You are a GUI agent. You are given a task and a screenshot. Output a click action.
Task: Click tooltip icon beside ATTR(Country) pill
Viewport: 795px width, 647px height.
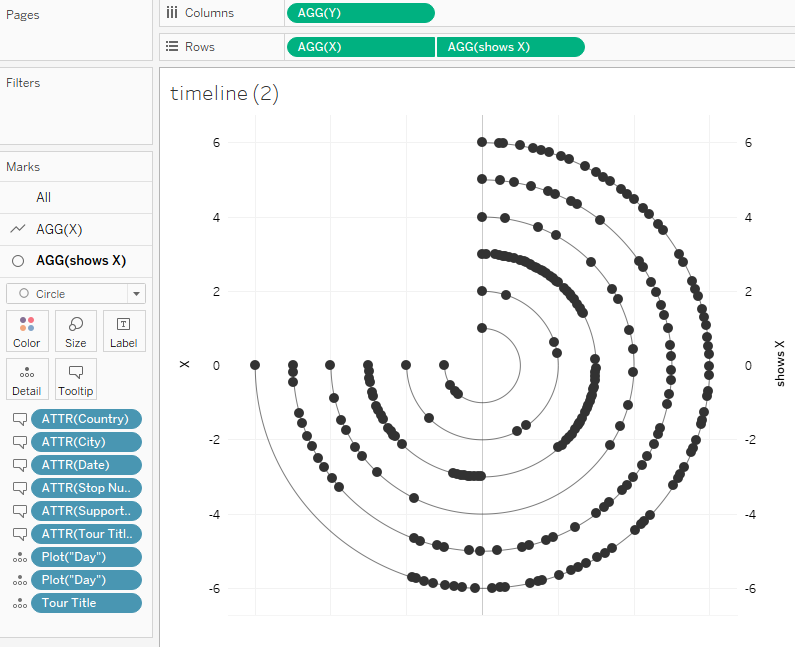tap(18, 419)
